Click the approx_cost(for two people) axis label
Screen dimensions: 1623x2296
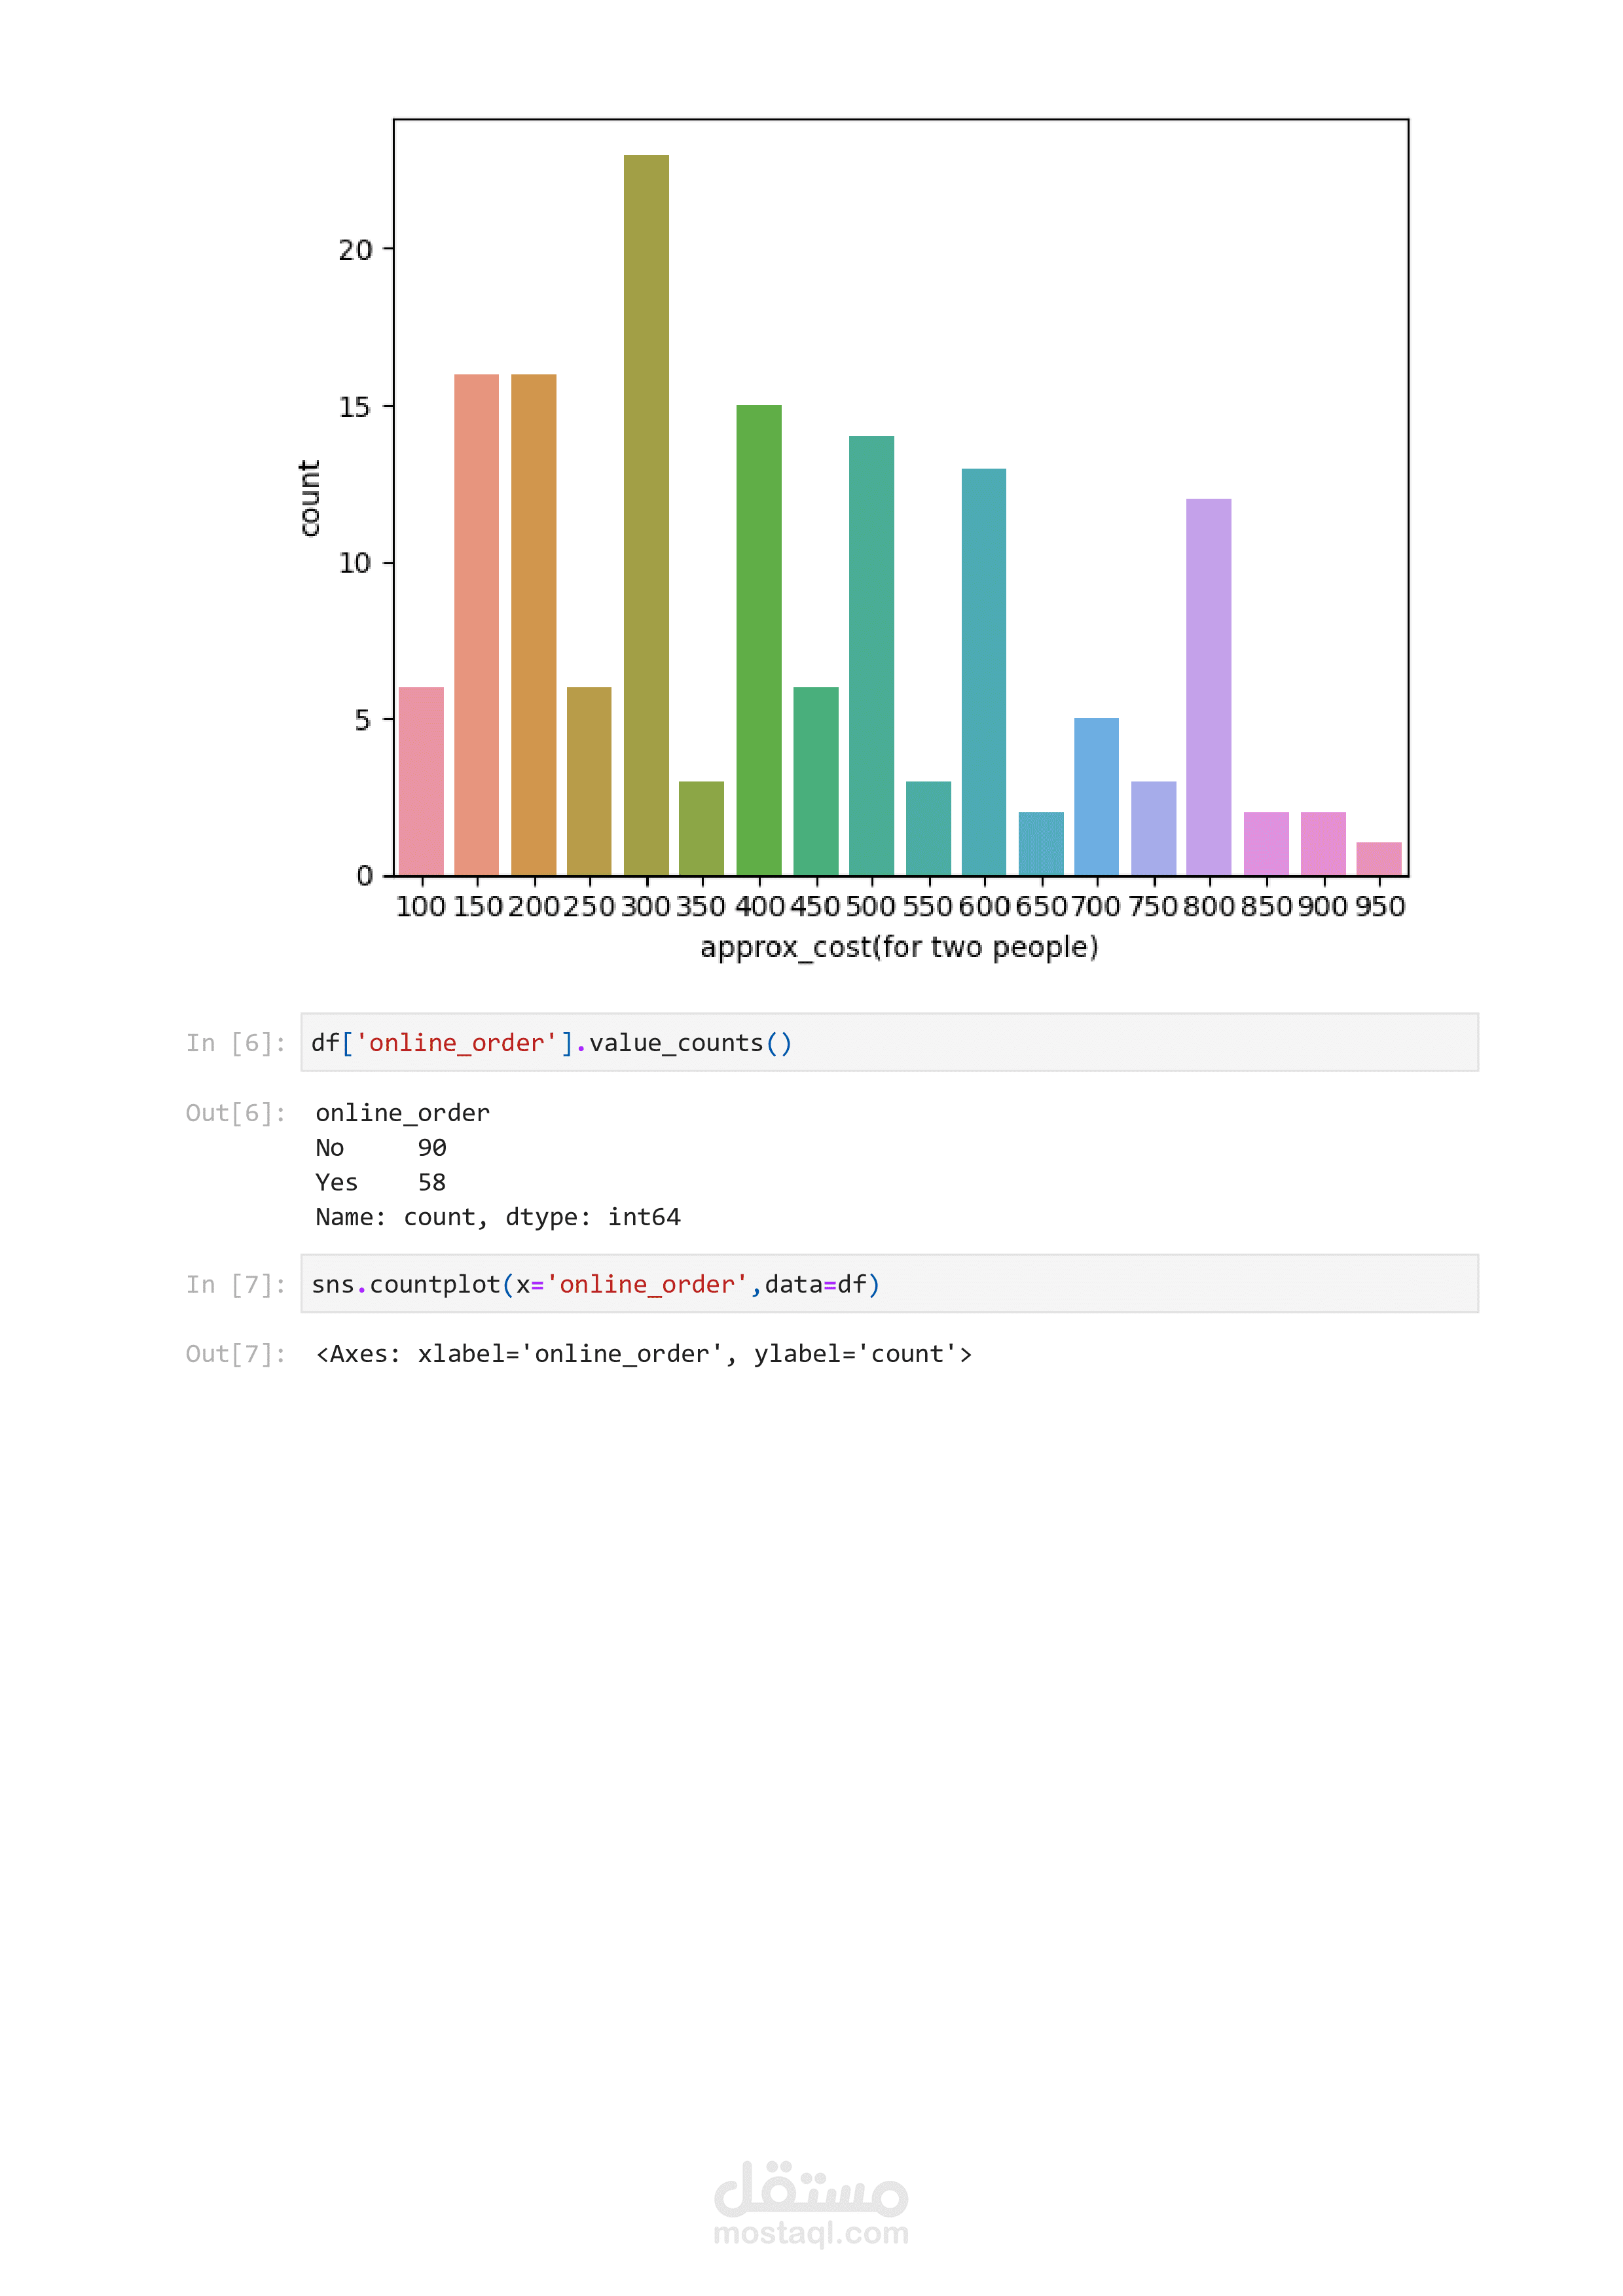coord(899,947)
